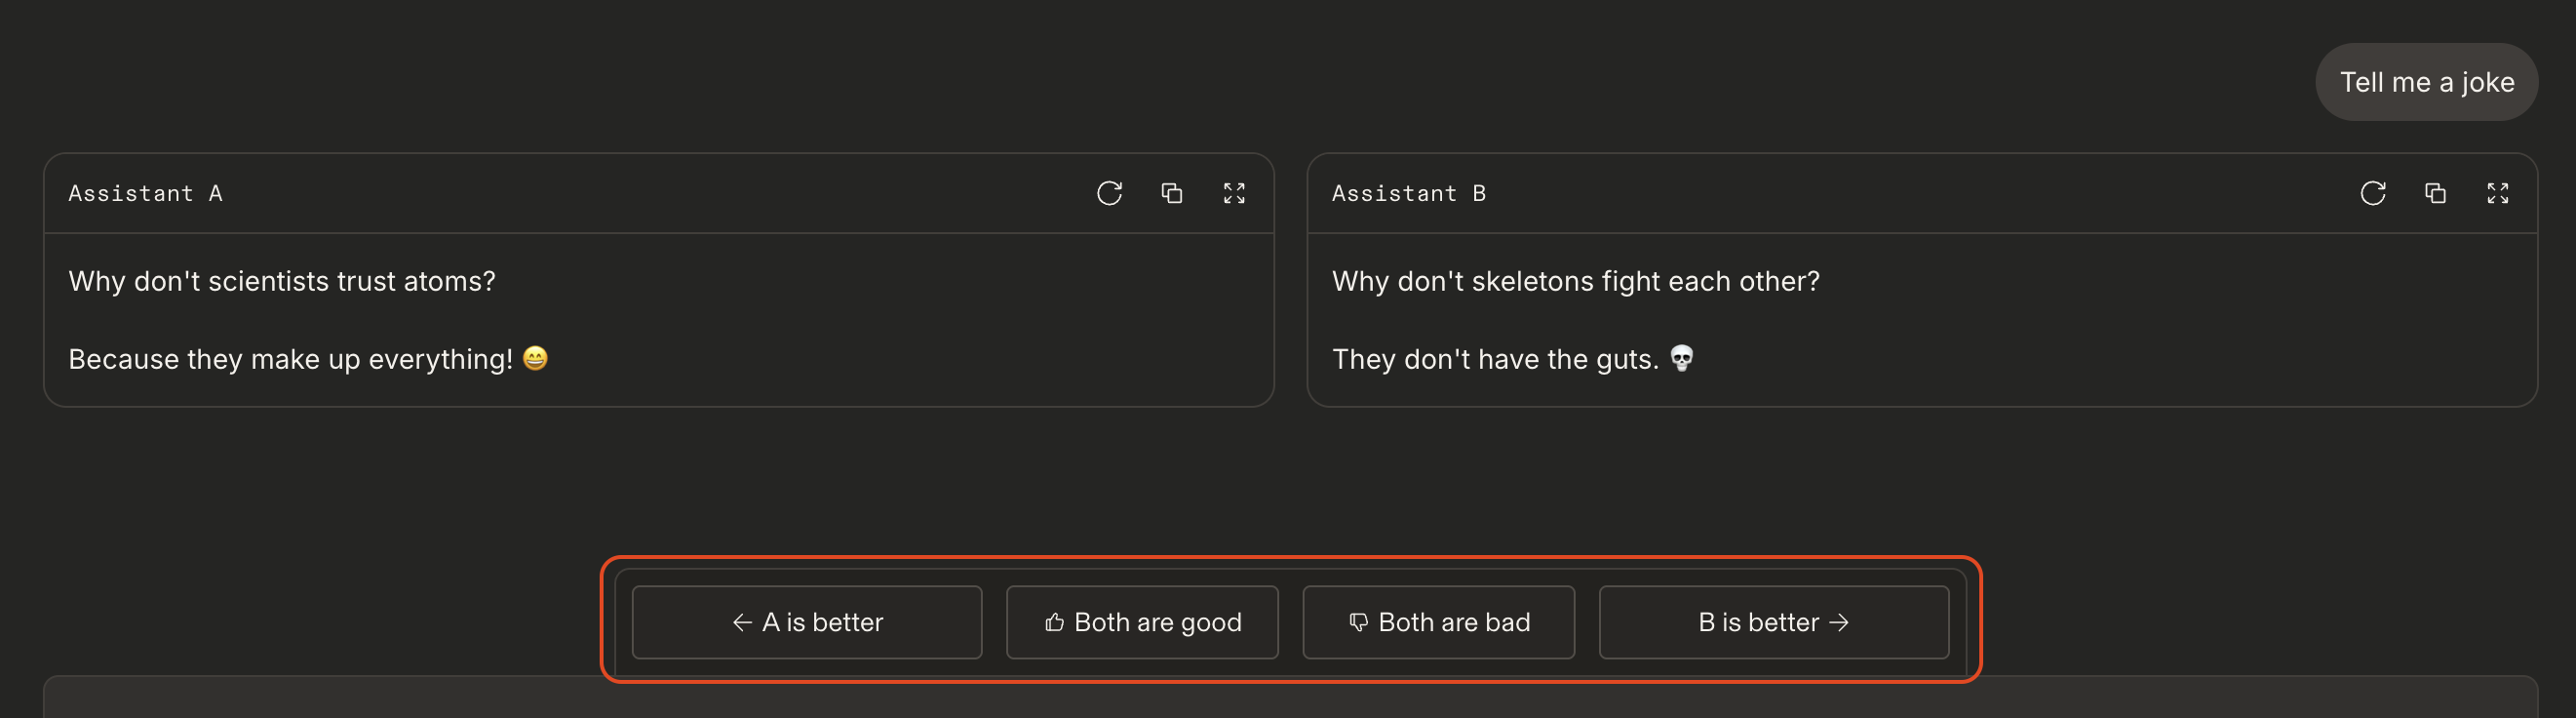Choose the Both are good option
The image size is (2576, 718).
click(x=1141, y=622)
